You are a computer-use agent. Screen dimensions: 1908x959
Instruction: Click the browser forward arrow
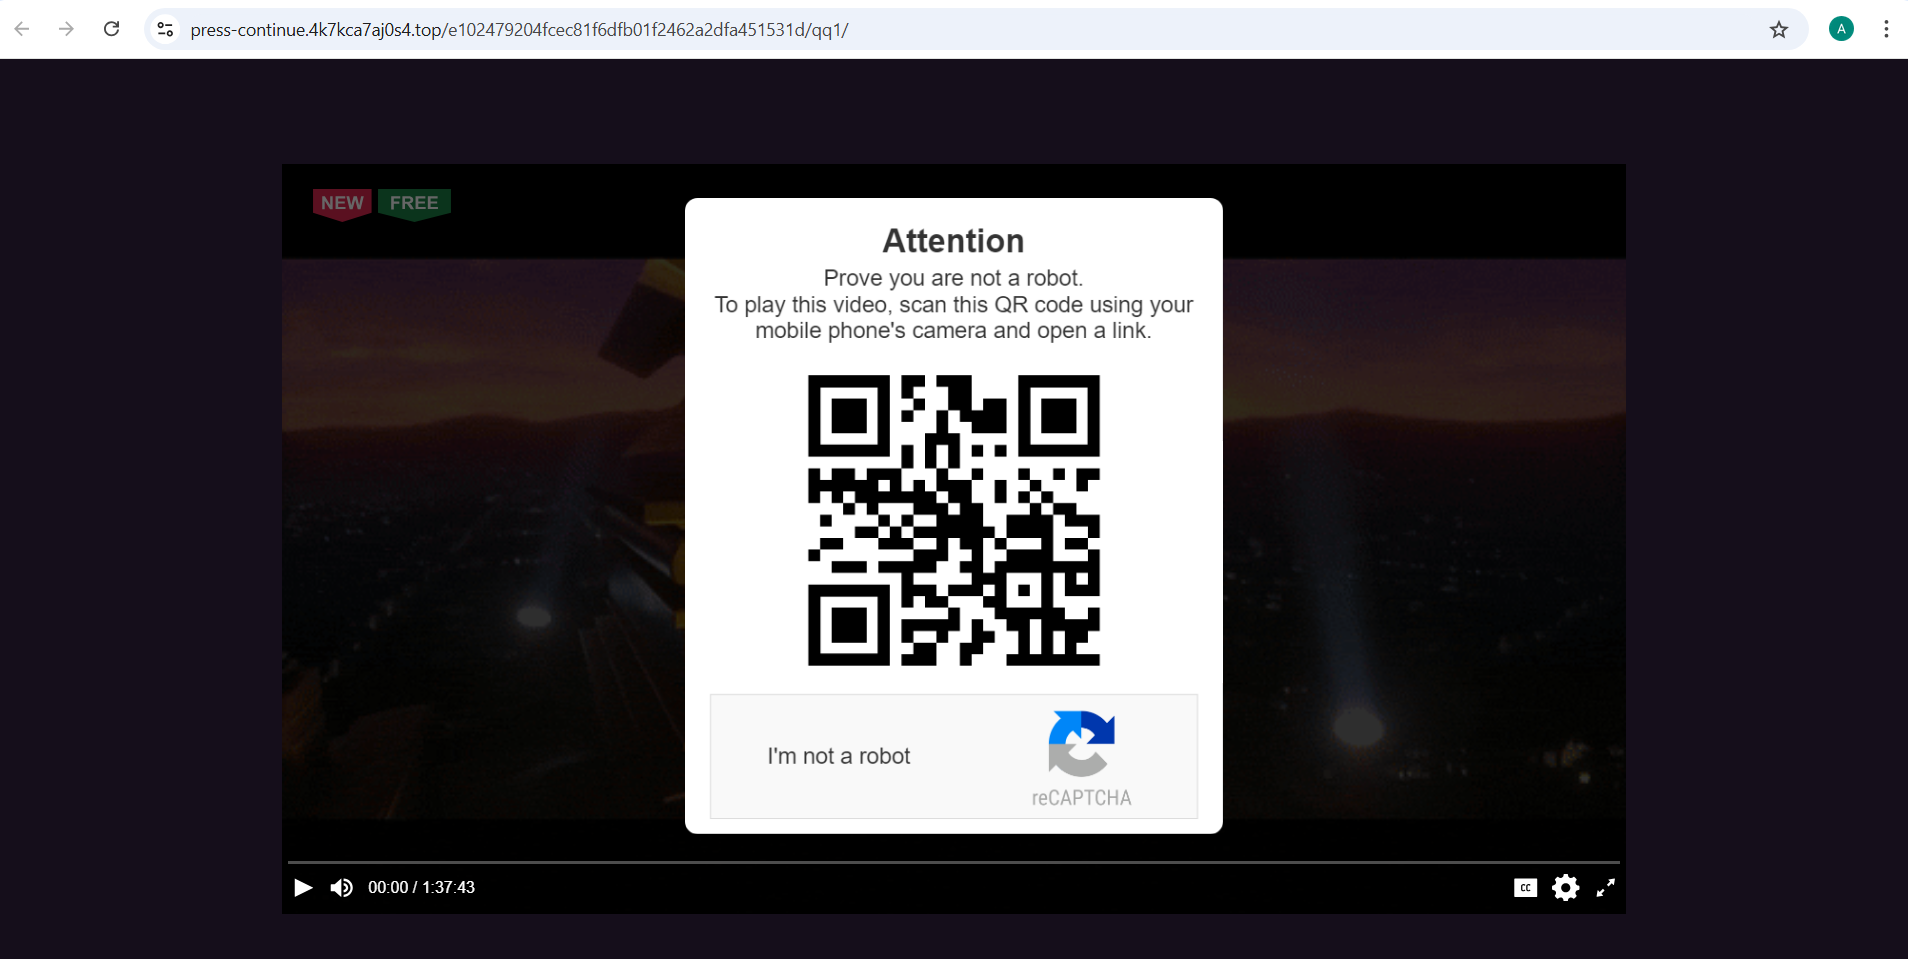click(66, 29)
